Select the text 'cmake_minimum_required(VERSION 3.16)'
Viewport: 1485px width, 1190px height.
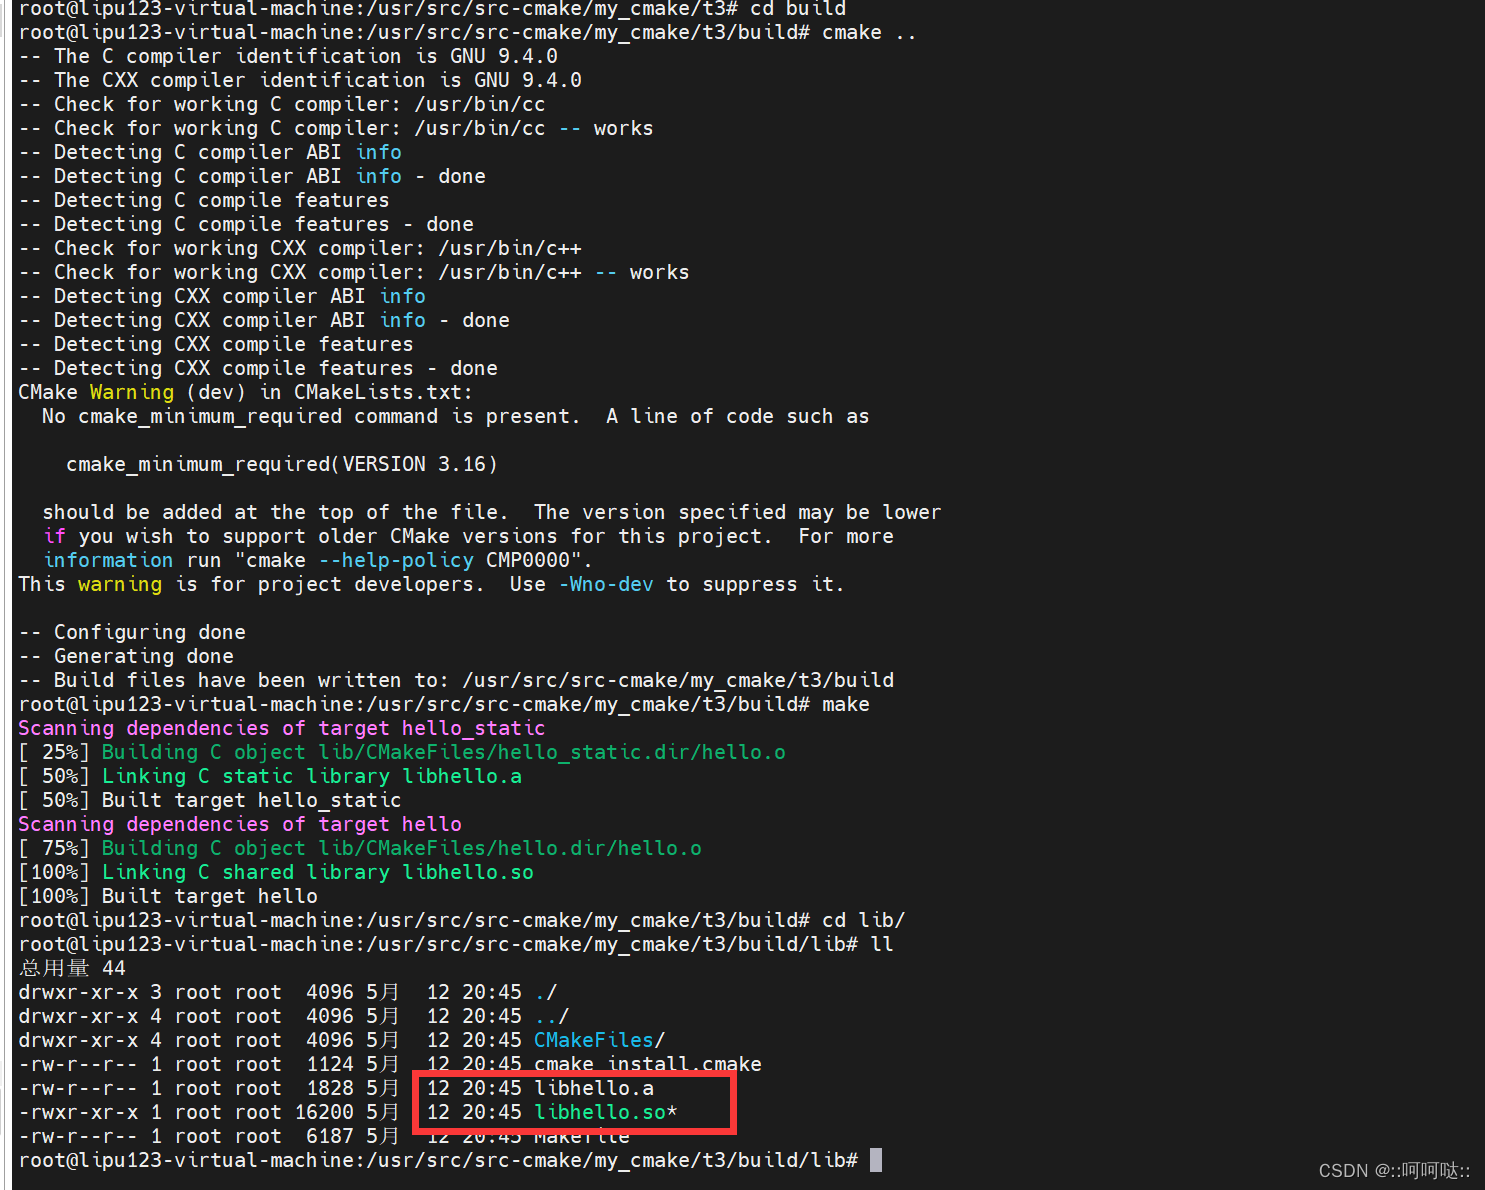click(x=282, y=464)
